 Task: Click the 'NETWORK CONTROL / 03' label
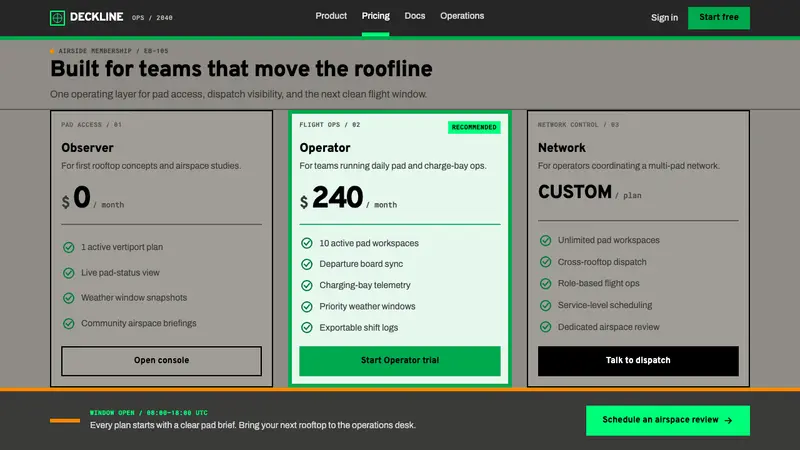tap(578, 124)
